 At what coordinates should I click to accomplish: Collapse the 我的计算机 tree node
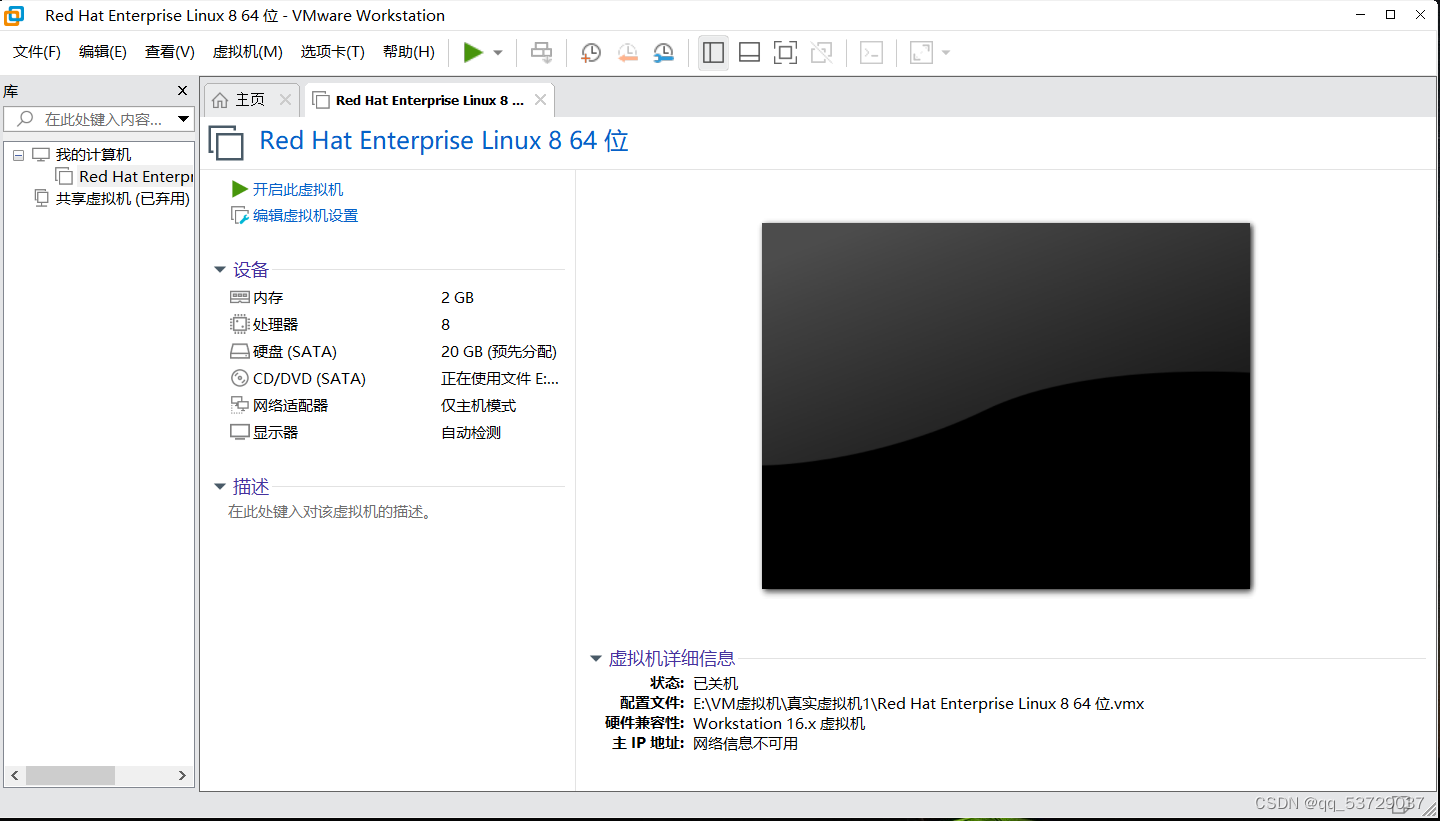point(18,155)
